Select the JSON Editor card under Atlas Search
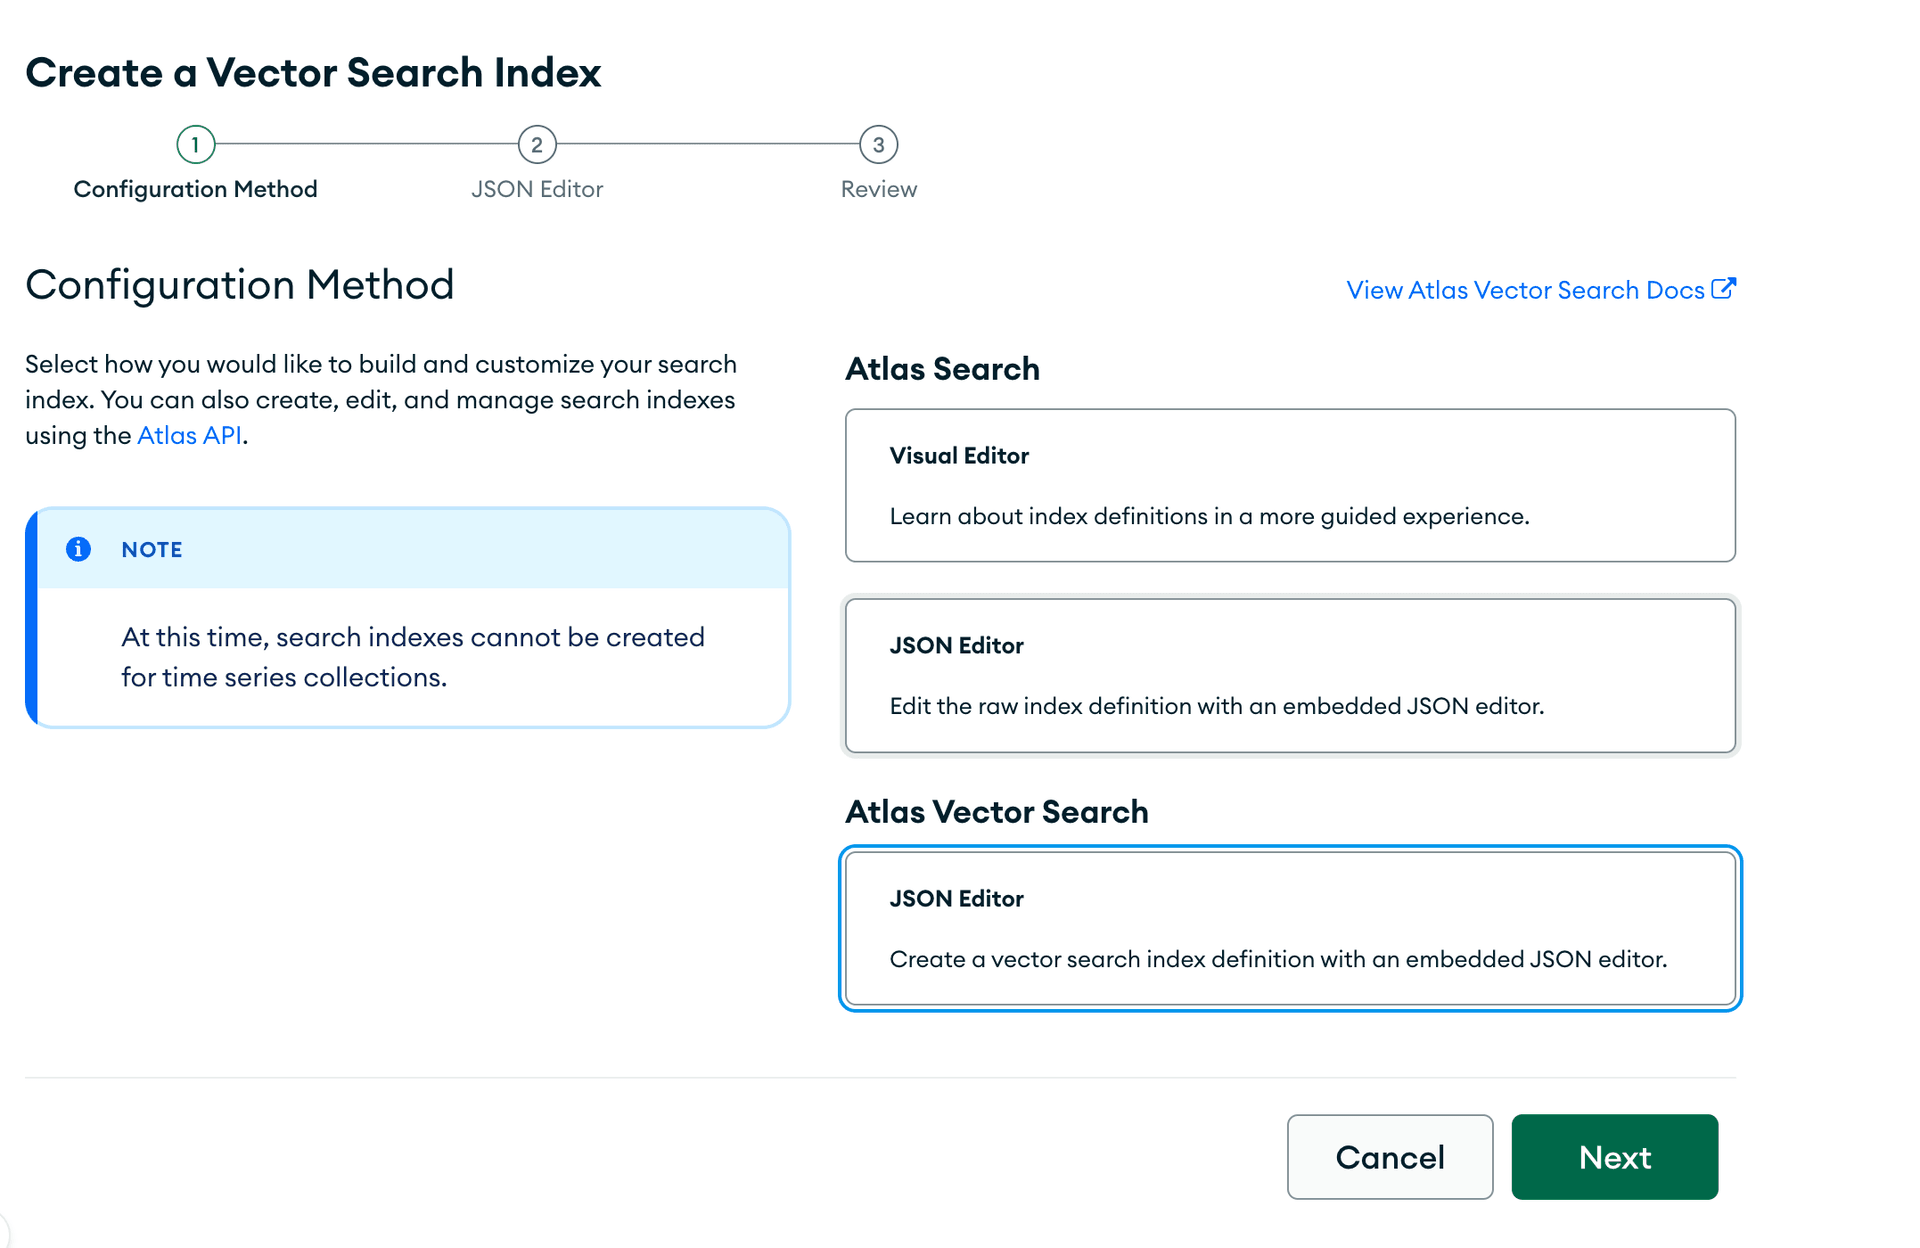Screen dimensions: 1920x1248 (1290, 675)
